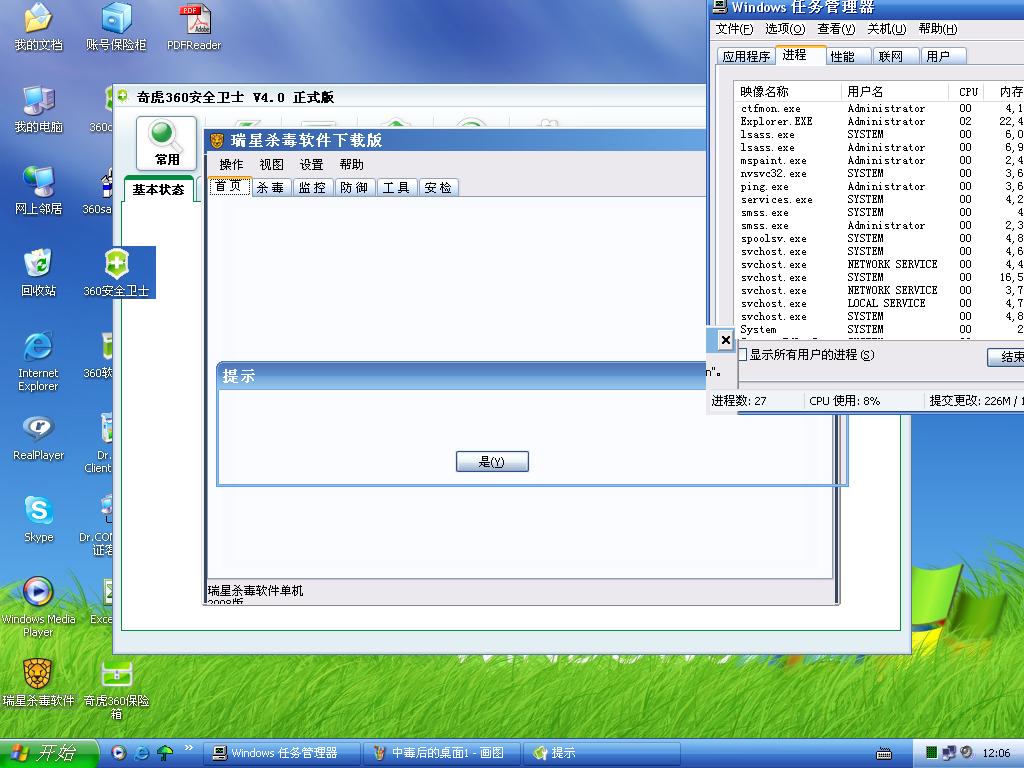Close the small popup with the X button

726,340
